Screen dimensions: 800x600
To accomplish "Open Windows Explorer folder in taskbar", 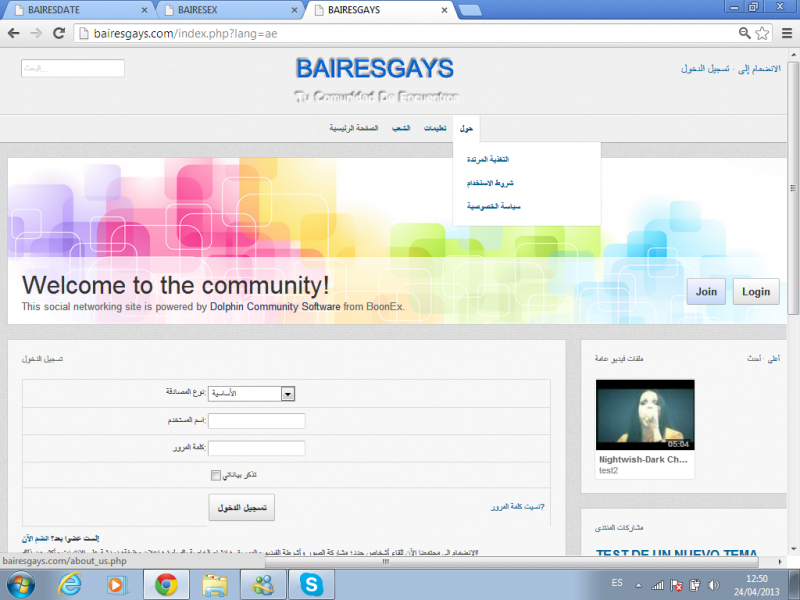I will [x=215, y=585].
